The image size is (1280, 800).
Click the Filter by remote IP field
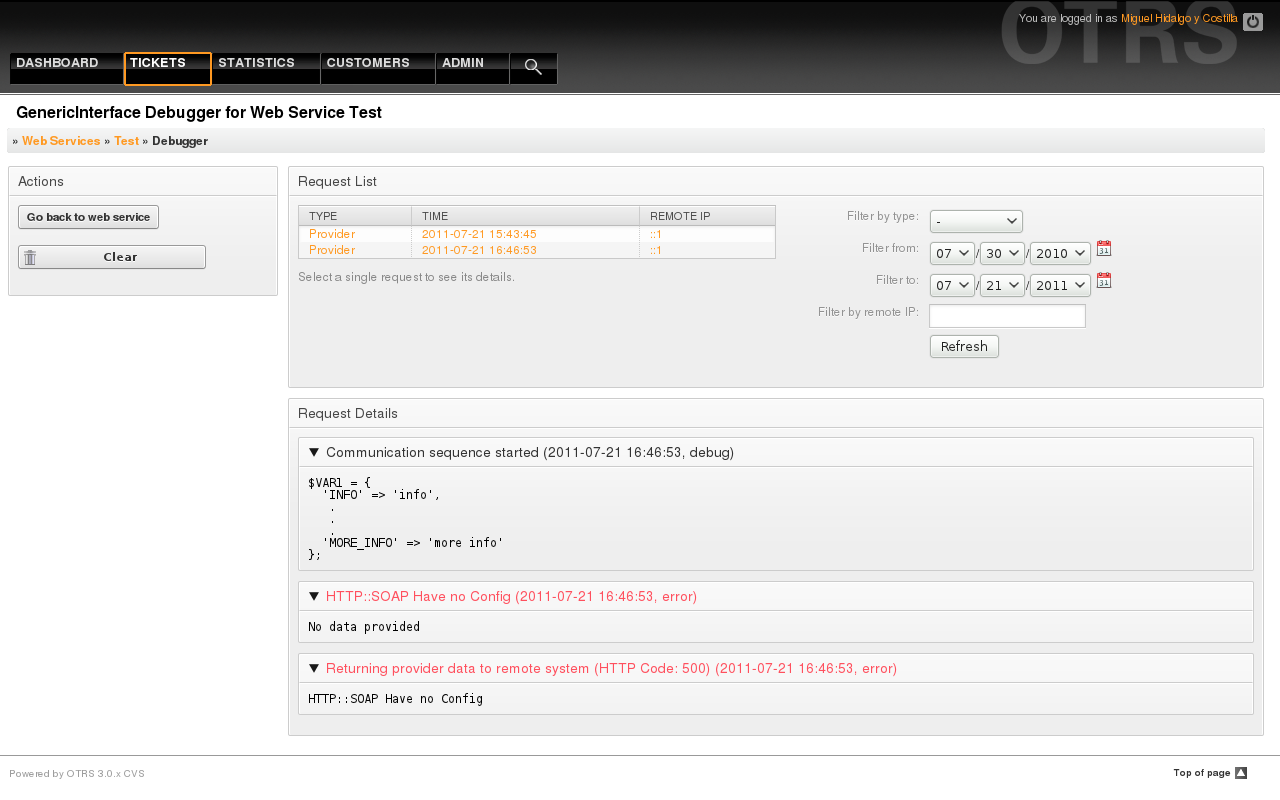1007,317
